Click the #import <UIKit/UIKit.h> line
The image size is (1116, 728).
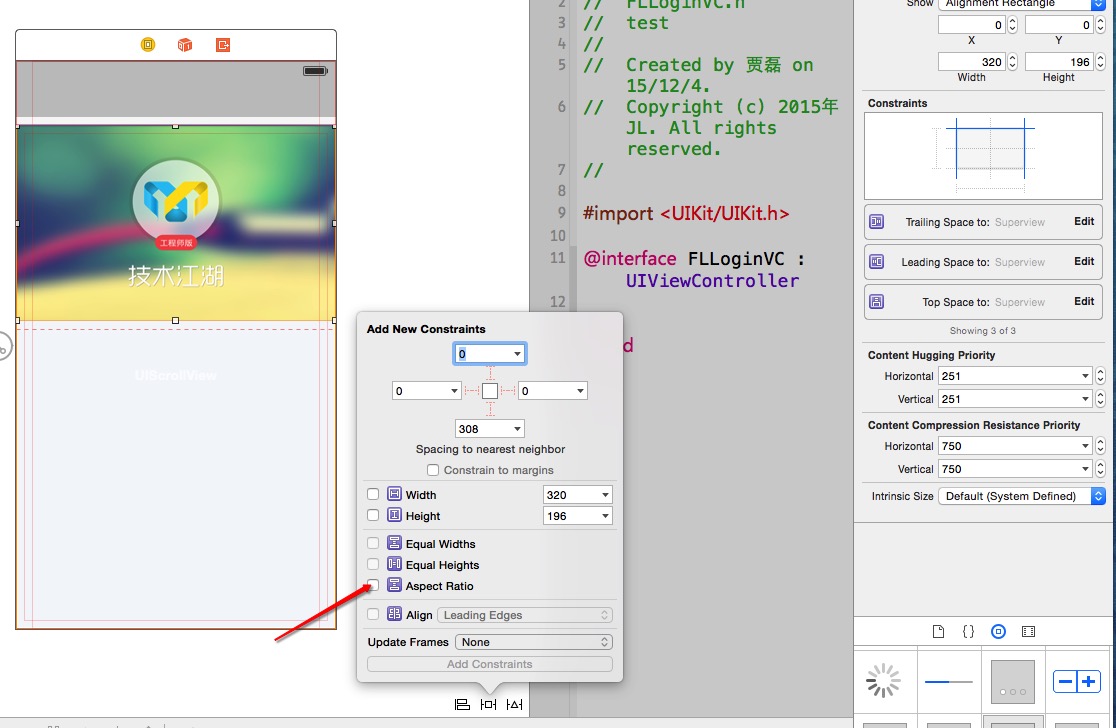point(686,213)
